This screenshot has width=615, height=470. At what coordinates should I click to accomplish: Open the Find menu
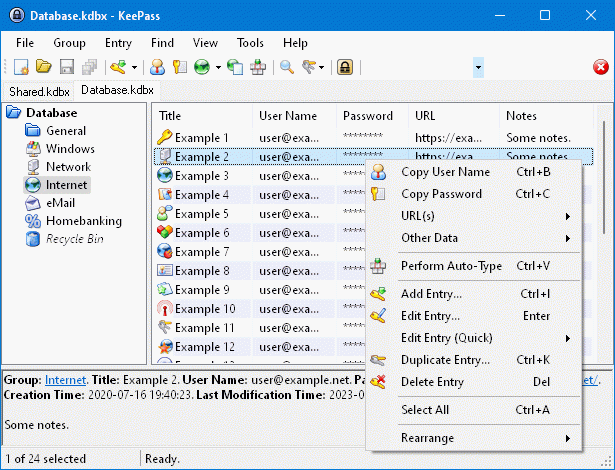coord(162,43)
